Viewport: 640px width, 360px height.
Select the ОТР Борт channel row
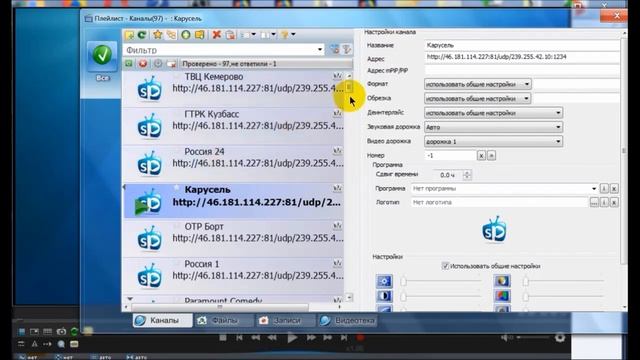pos(233,238)
